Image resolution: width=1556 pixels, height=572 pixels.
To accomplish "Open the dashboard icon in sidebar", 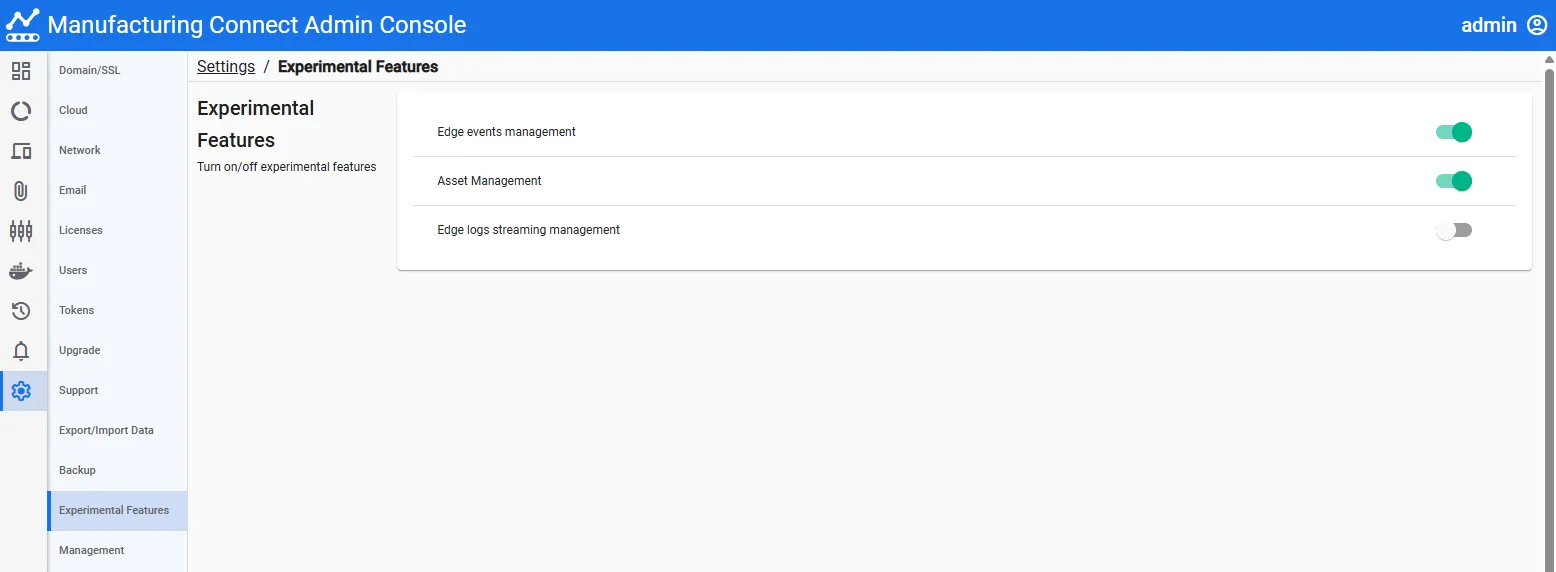I will tap(21, 71).
